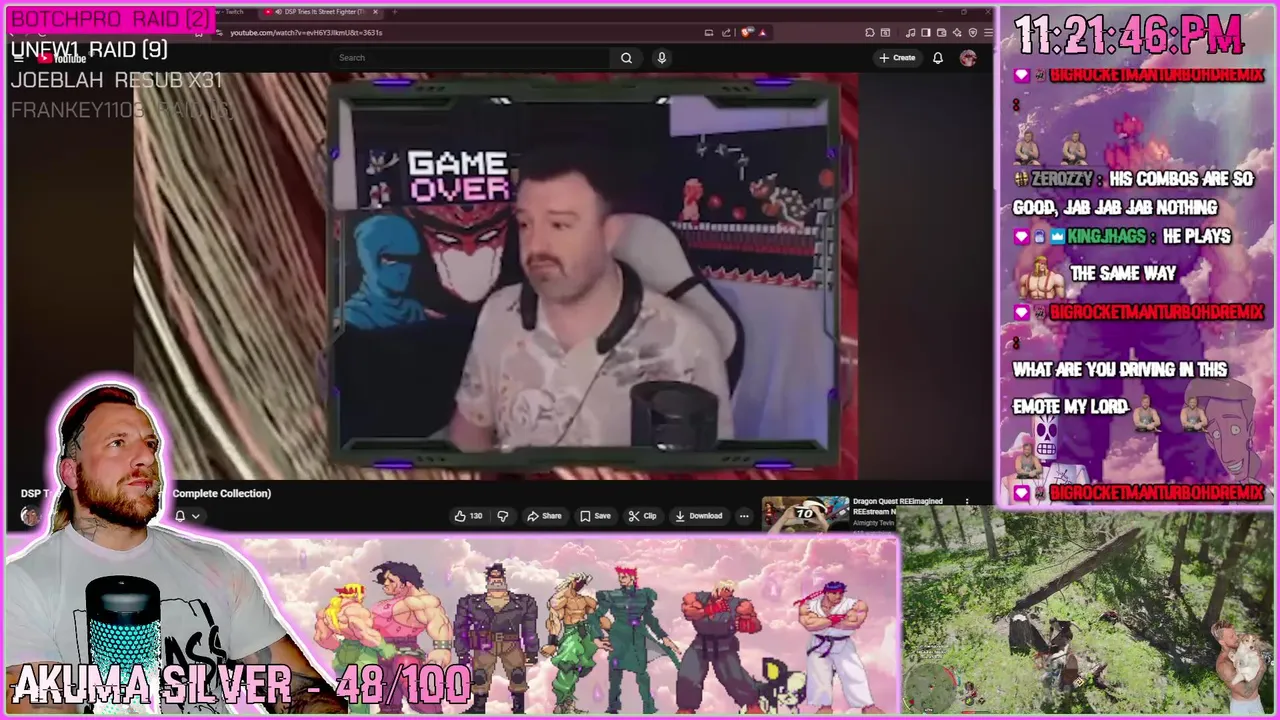Like the video showing 130 likes
Viewport: 1280px width, 720px height.
pos(467,516)
